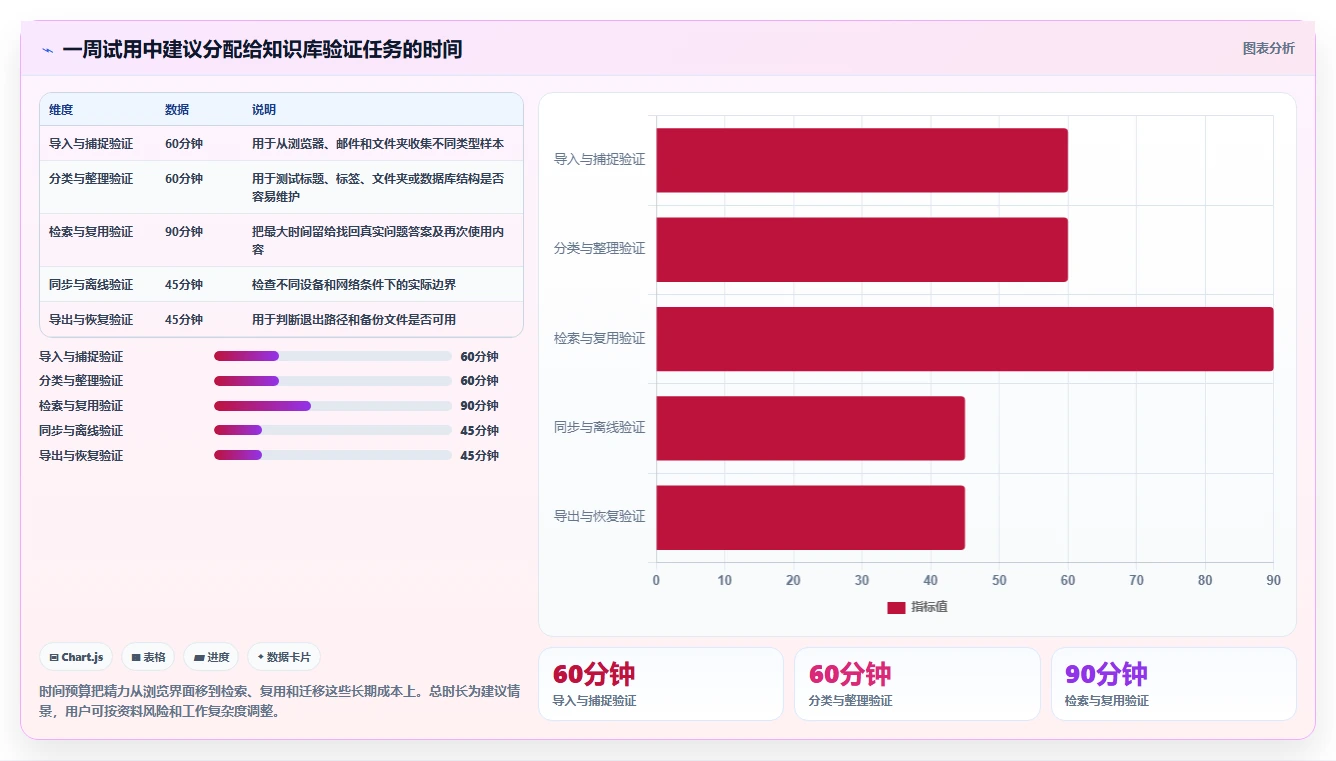Click the 指标值 legend label text
This screenshot has height=761, width=1336.
pyautogui.click(x=929, y=607)
